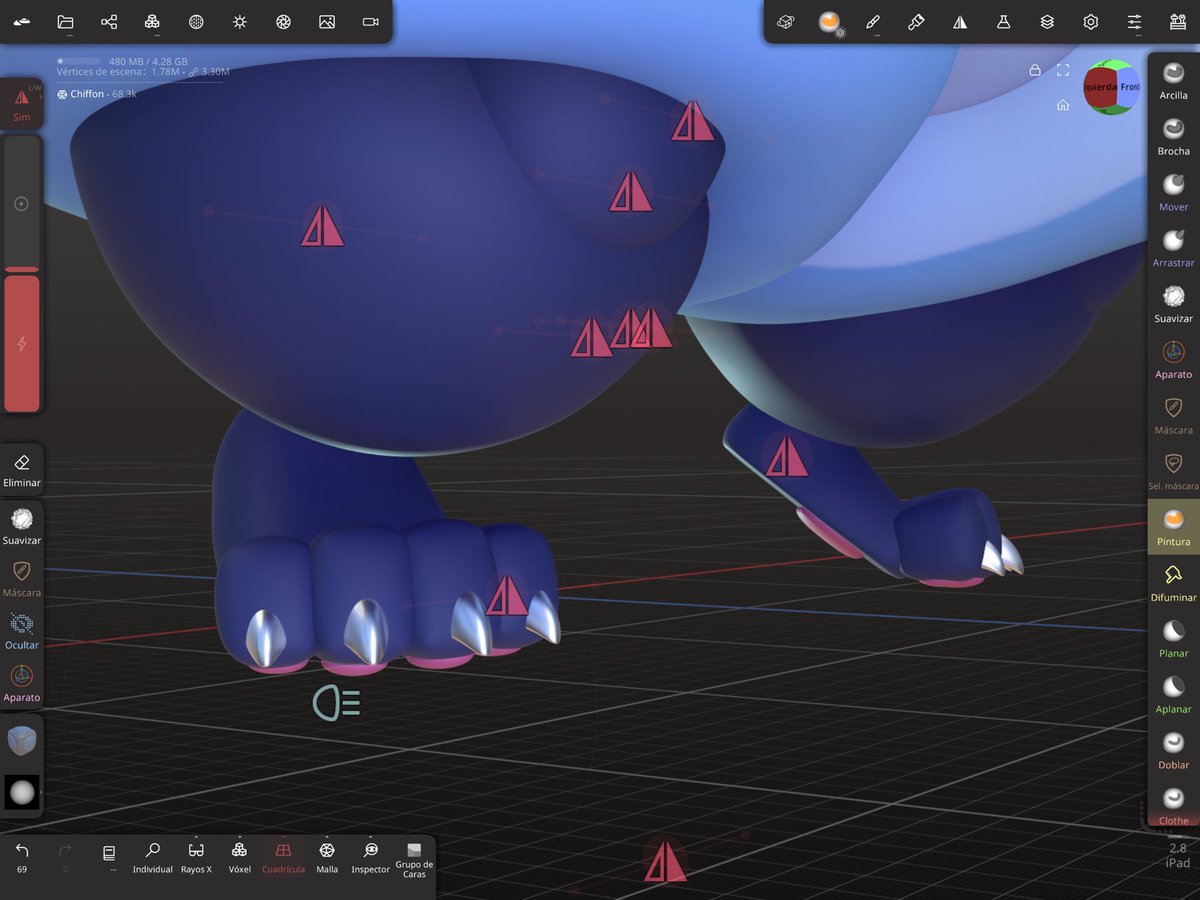Open the bottom bar shortcuts menu
1200x900 pixels.
110,857
